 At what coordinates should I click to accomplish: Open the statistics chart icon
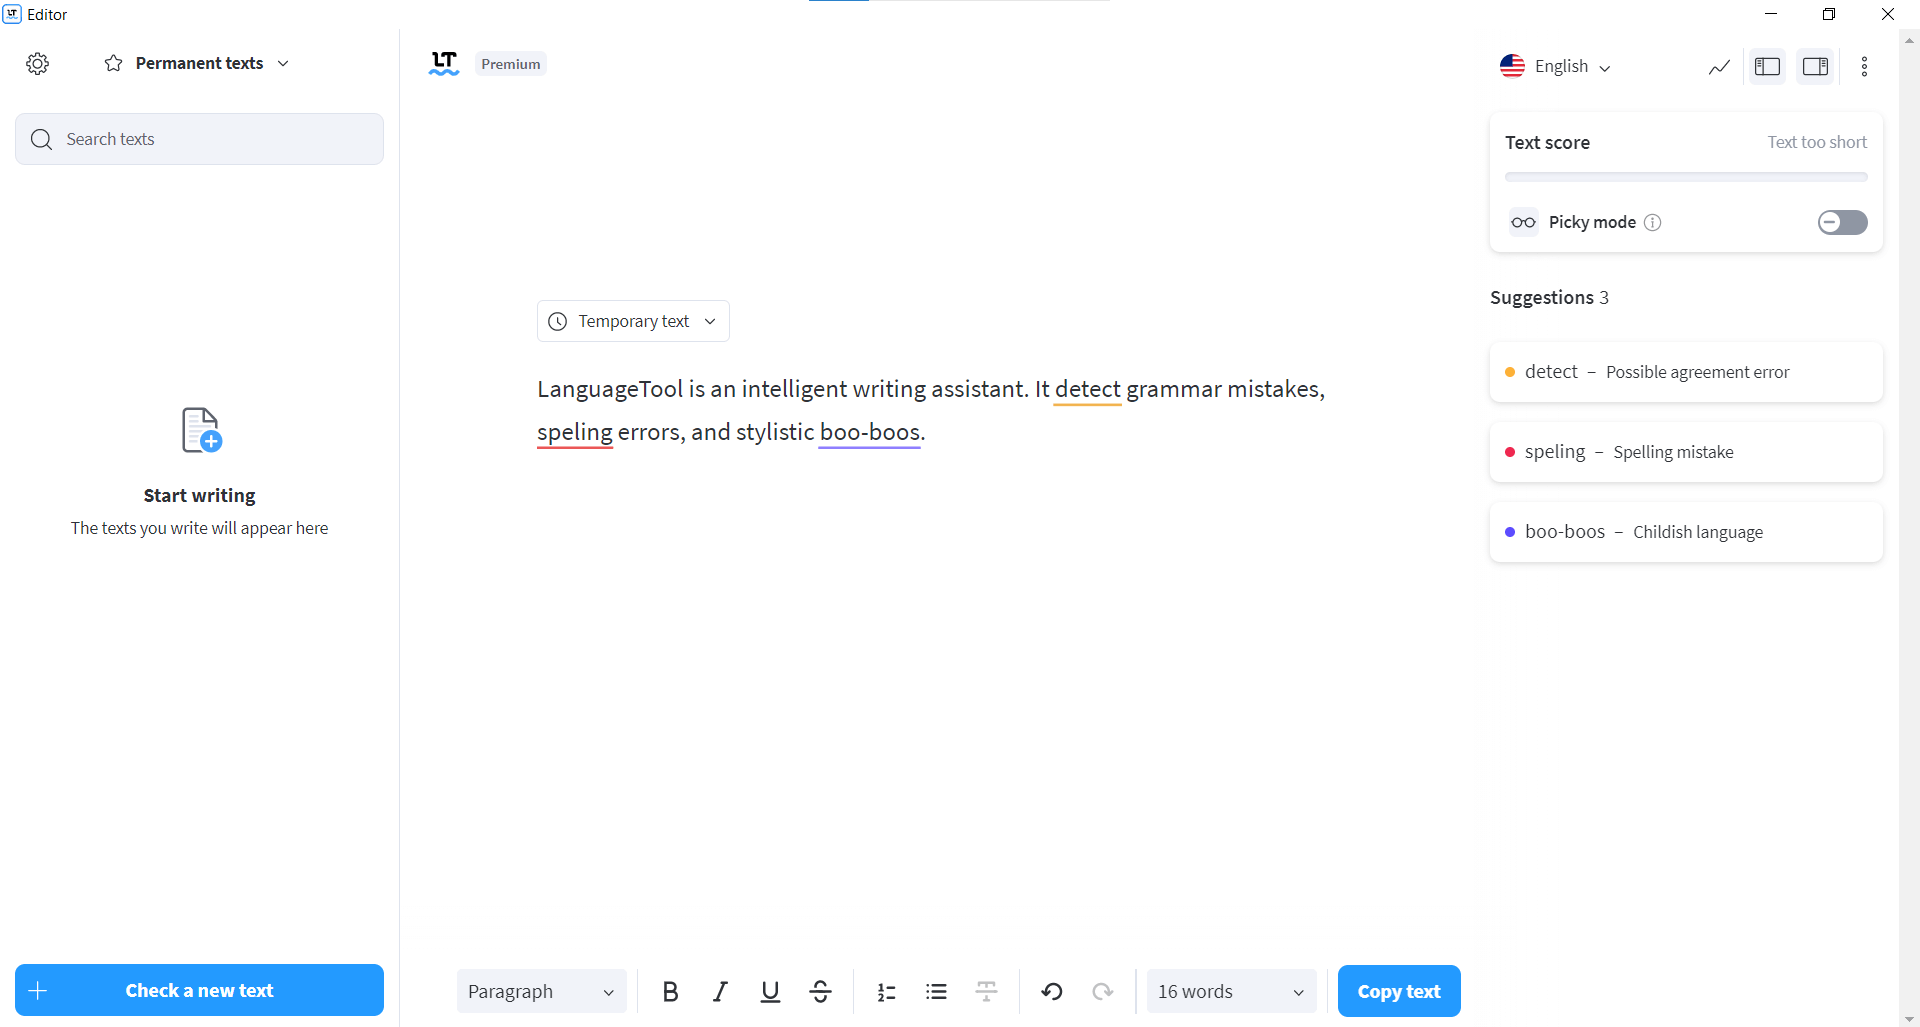point(1719,67)
